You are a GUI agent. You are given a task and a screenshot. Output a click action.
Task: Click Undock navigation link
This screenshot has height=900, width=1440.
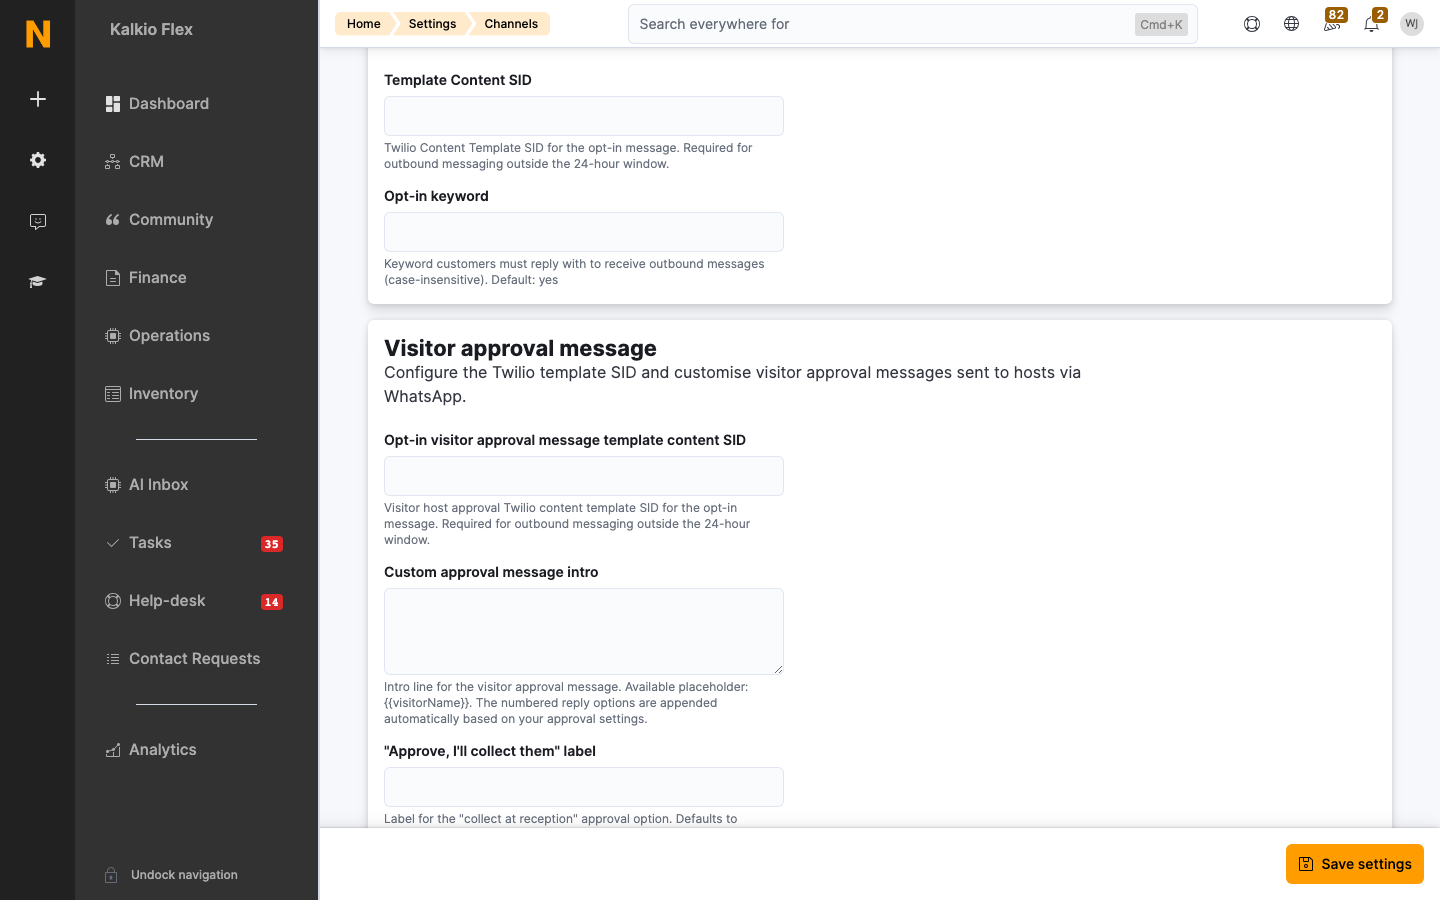[x=184, y=875]
